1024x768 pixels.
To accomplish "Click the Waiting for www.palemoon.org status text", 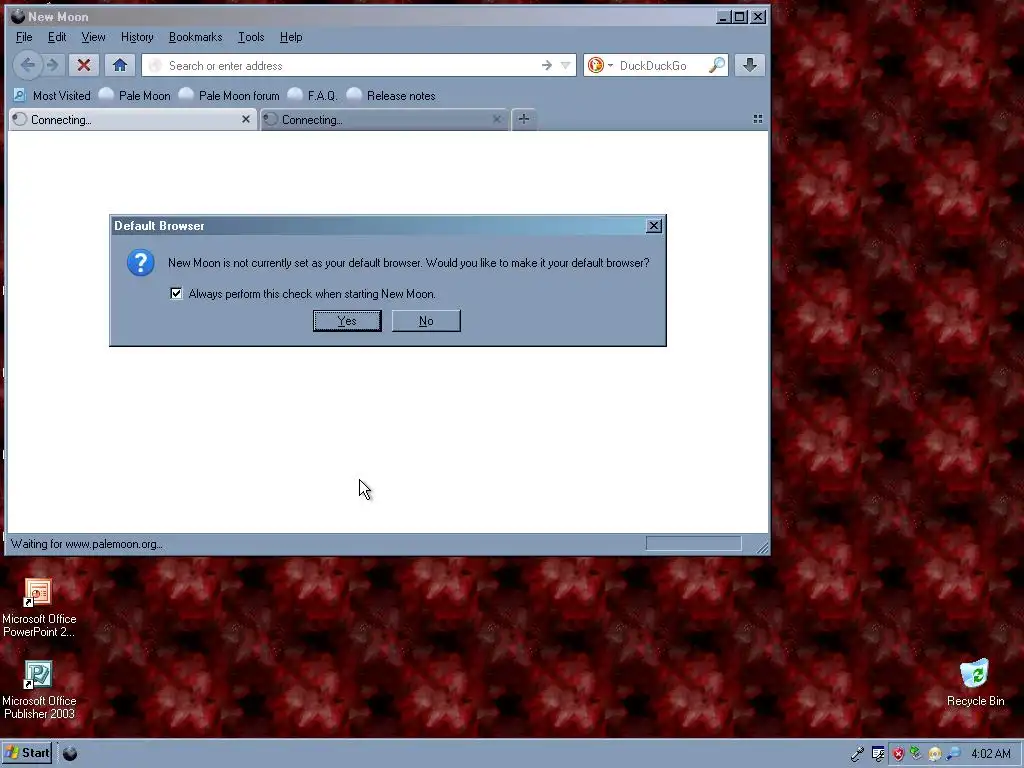I will click(x=87, y=543).
